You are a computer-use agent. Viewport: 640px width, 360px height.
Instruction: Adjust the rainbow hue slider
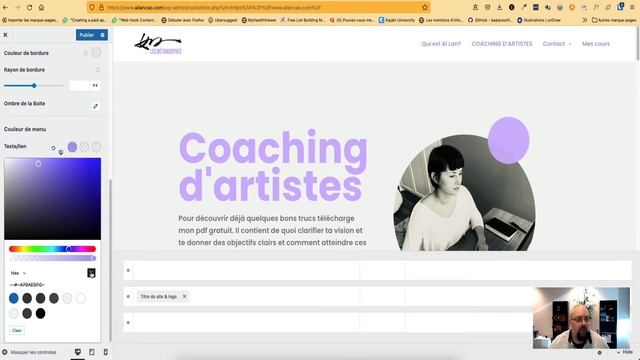pyautogui.click(x=52, y=249)
